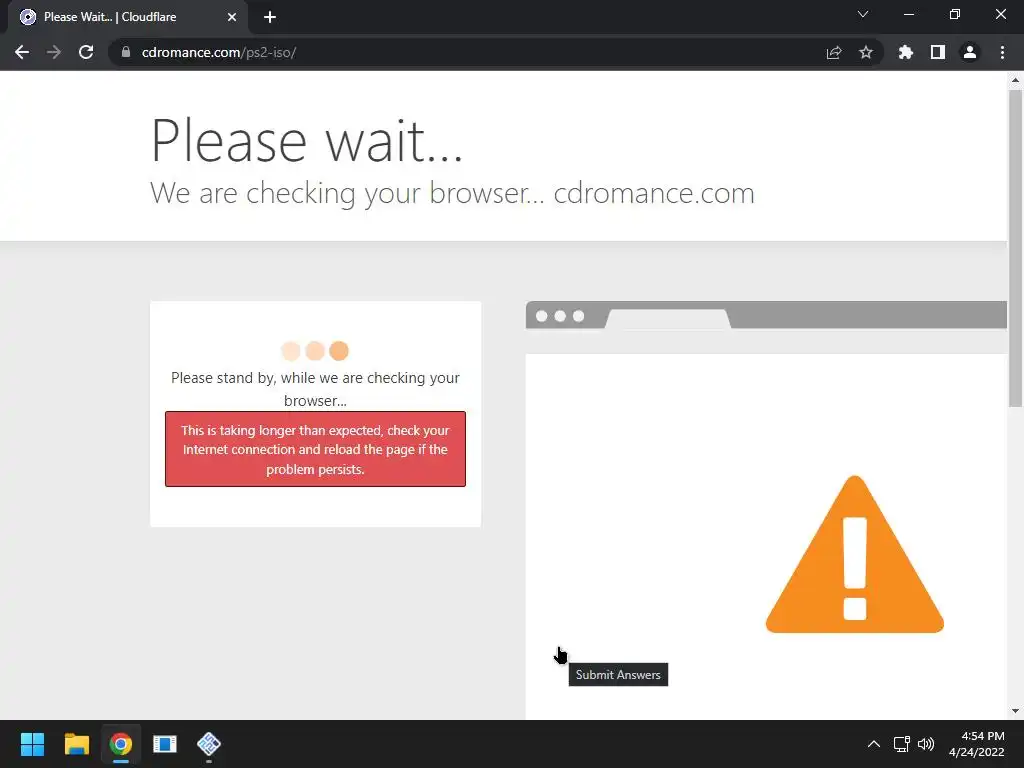View site information via lock icon

click(126, 52)
